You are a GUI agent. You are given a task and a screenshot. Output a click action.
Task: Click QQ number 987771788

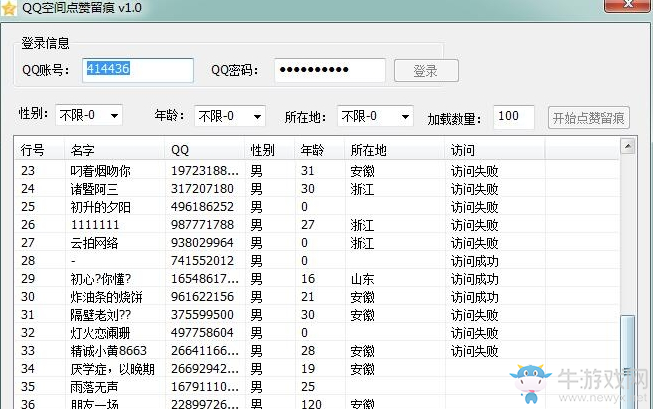(x=202, y=224)
